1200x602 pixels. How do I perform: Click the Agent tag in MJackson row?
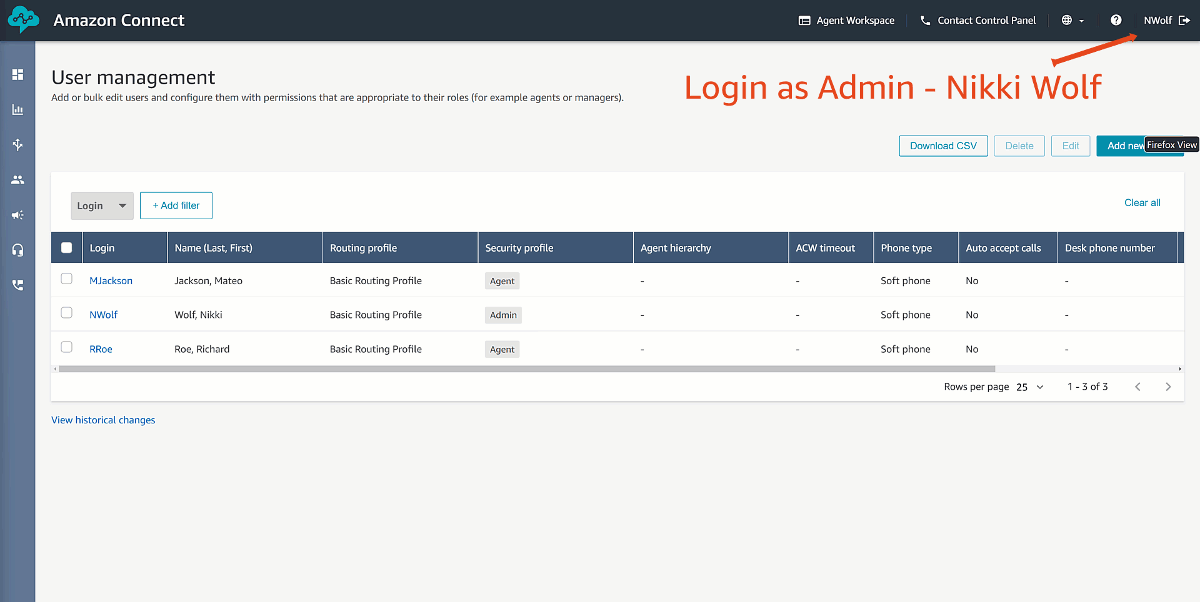click(x=502, y=281)
